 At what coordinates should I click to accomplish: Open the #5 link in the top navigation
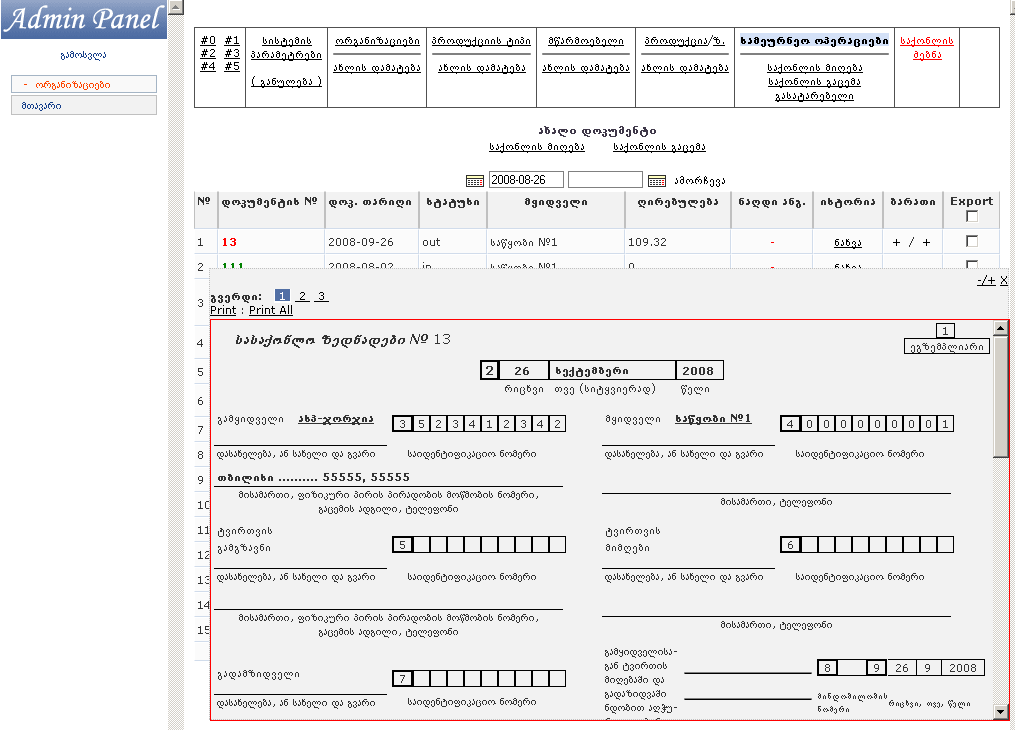click(x=232, y=67)
